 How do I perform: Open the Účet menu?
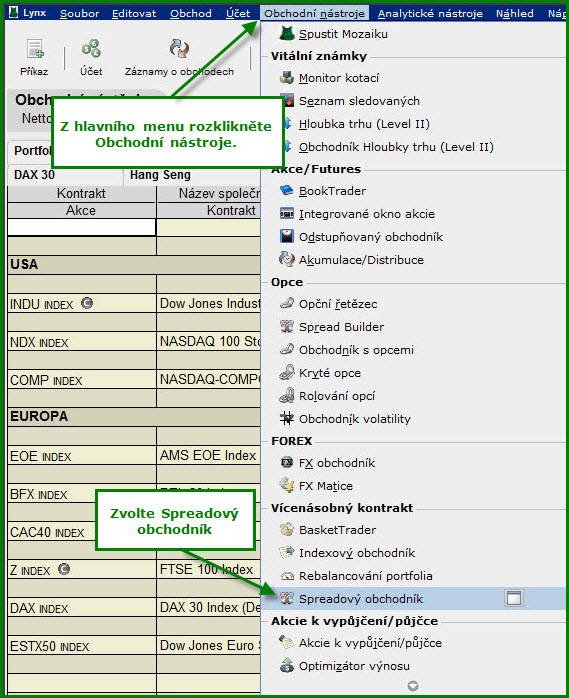(x=238, y=13)
